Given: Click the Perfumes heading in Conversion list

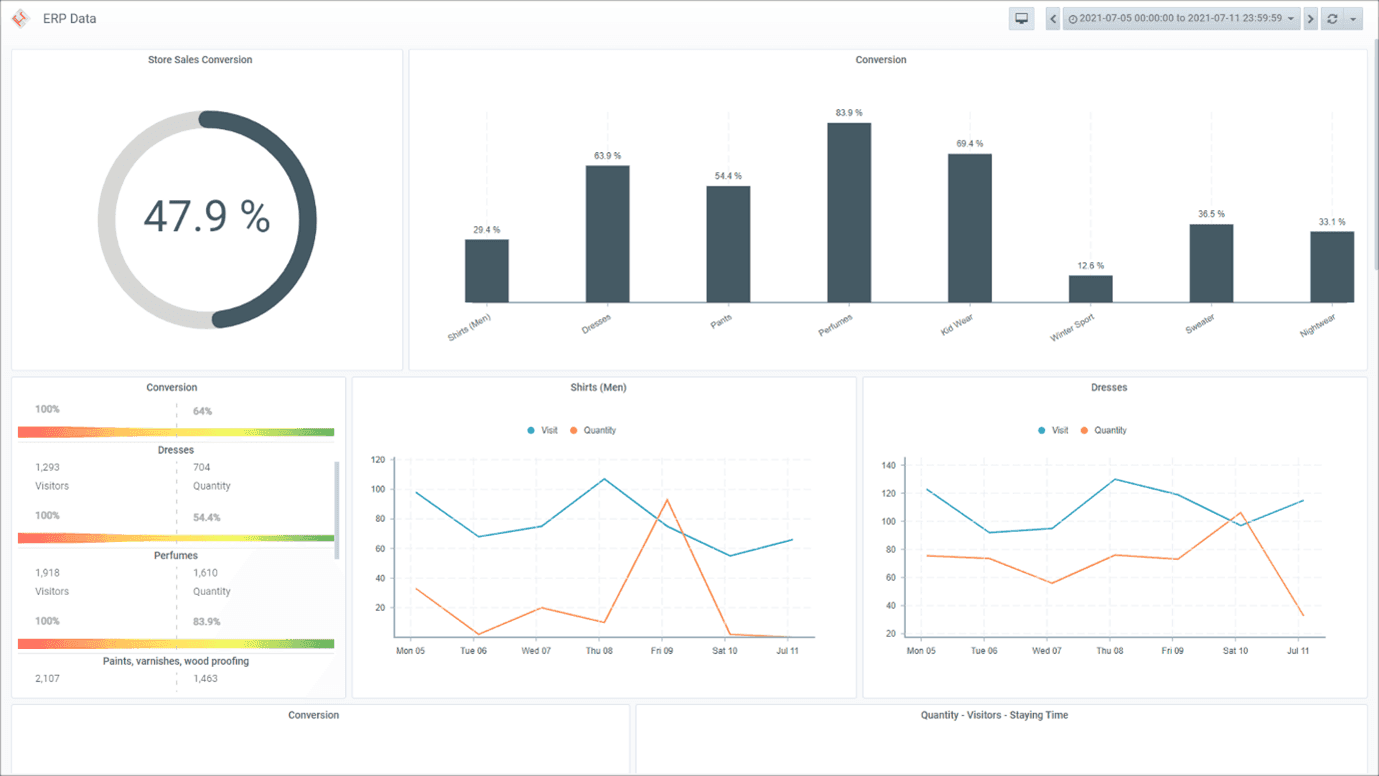Looking at the screenshot, I should [176, 556].
